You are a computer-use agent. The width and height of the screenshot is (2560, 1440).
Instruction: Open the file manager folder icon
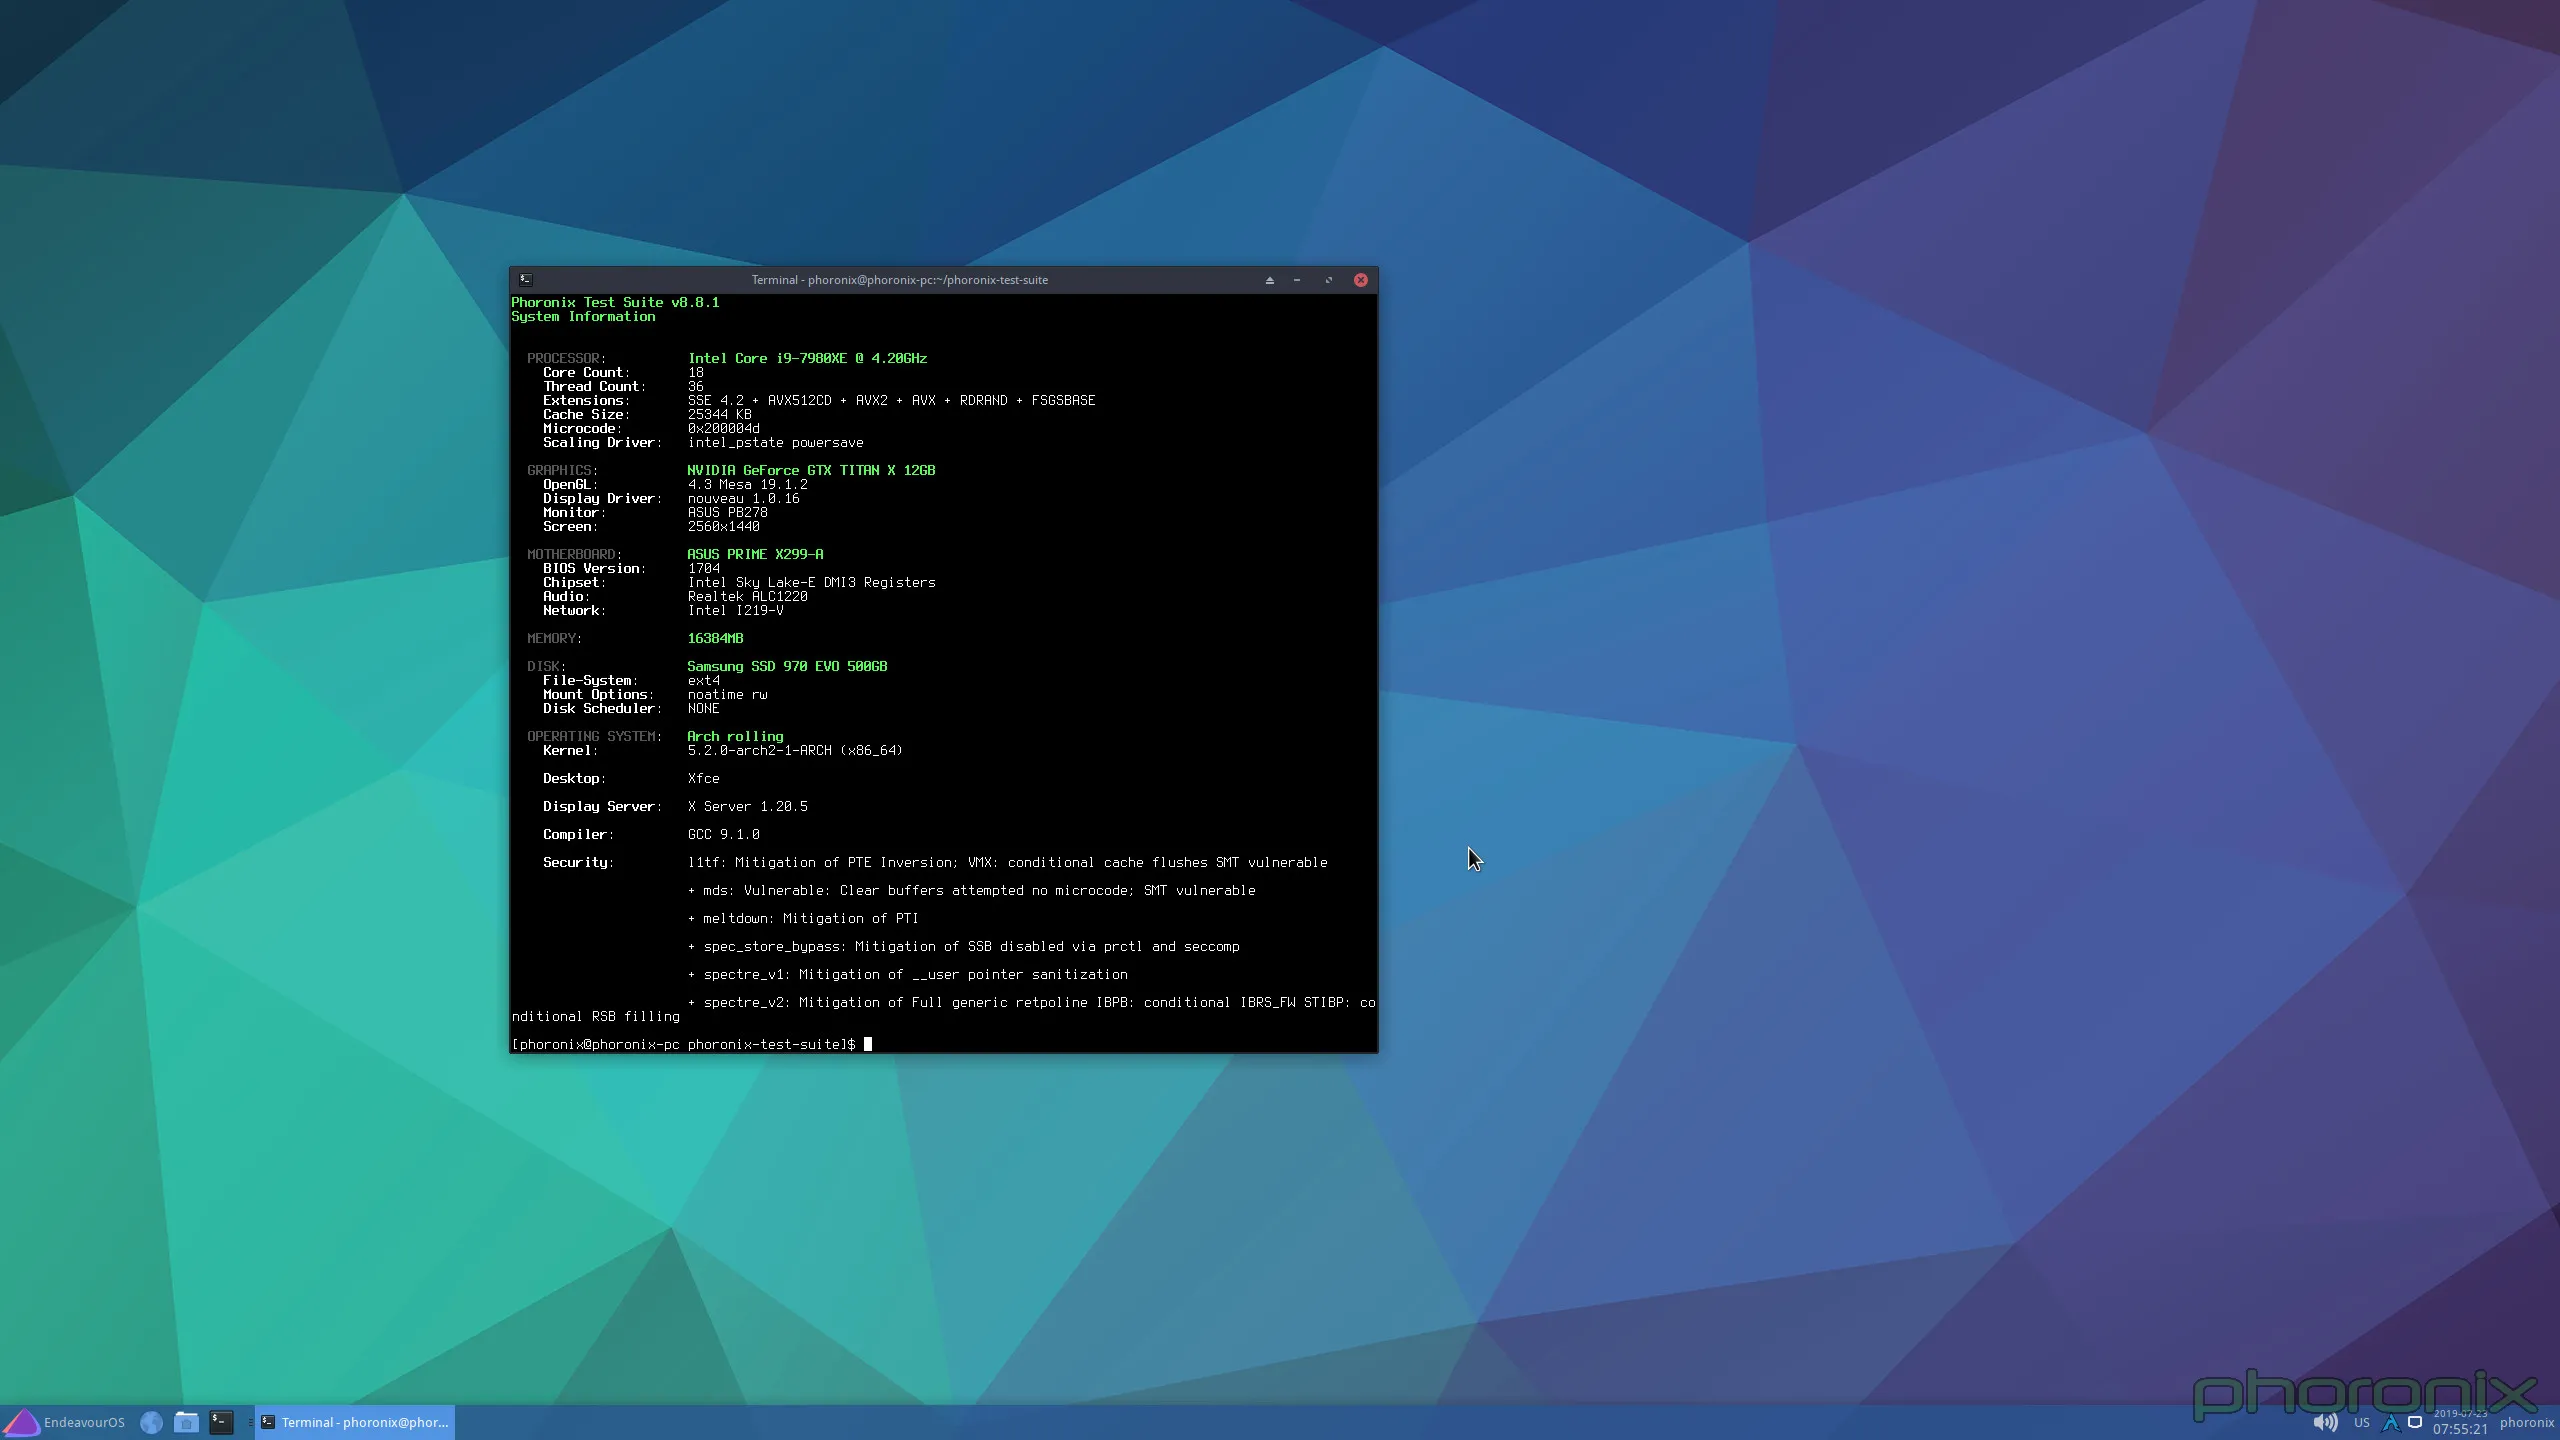187,1422
